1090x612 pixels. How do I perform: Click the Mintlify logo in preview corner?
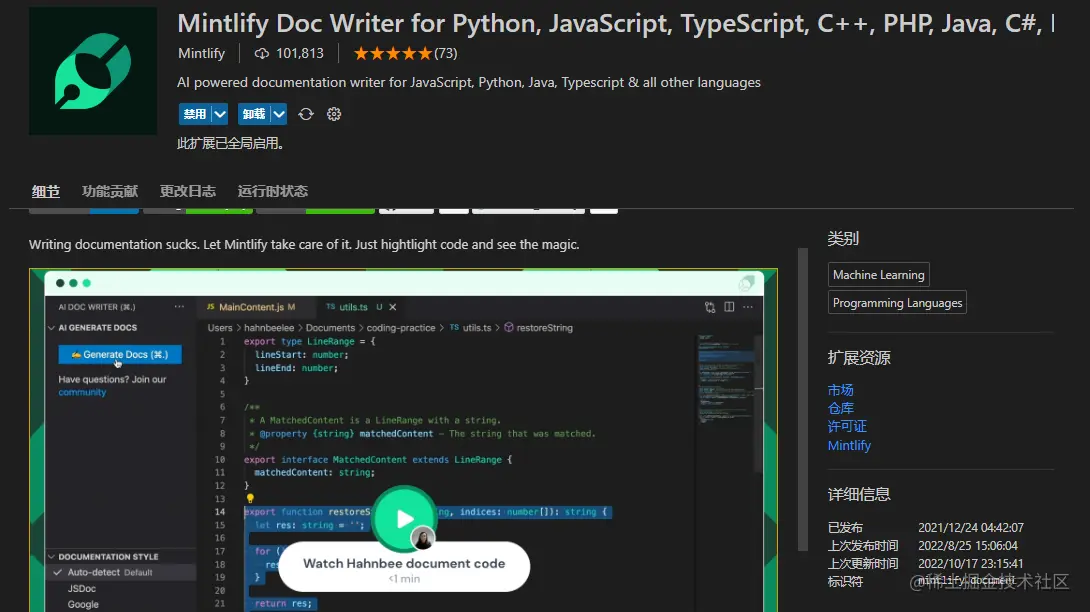[x=747, y=283]
